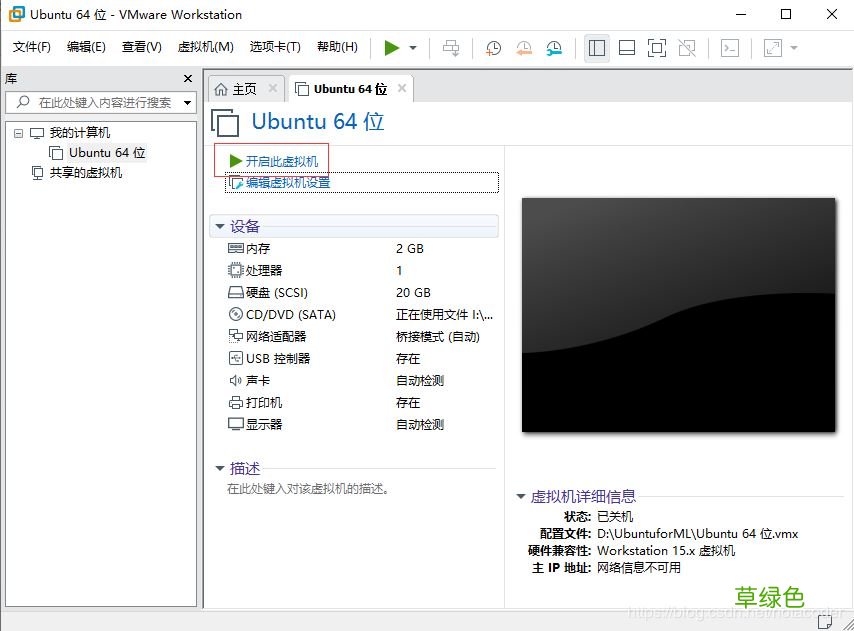Toggle the library sidebar view
The width and height of the screenshot is (854, 631).
point(597,48)
